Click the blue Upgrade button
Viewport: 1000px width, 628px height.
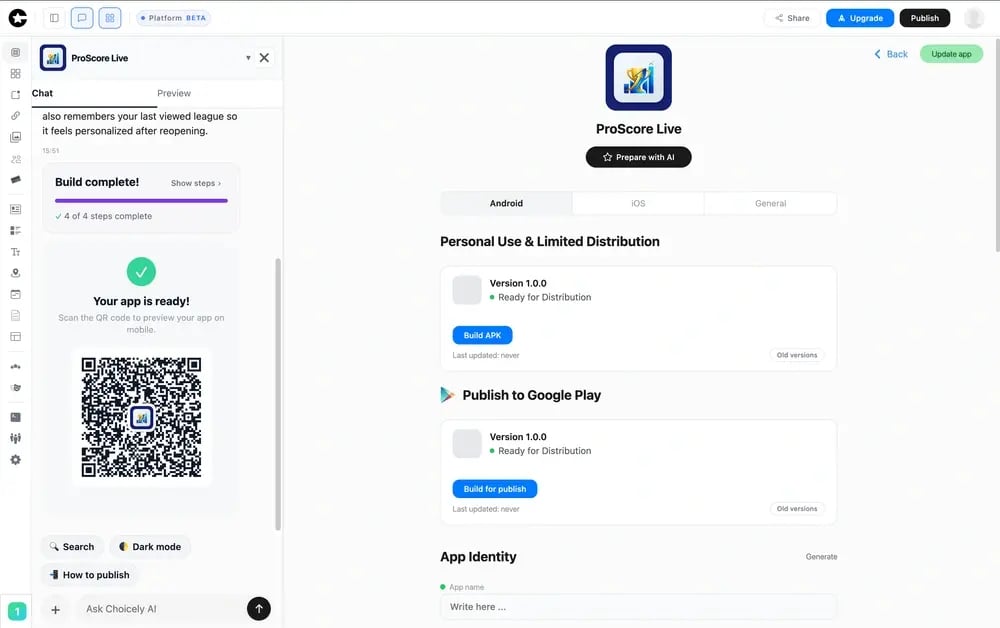point(860,18)
